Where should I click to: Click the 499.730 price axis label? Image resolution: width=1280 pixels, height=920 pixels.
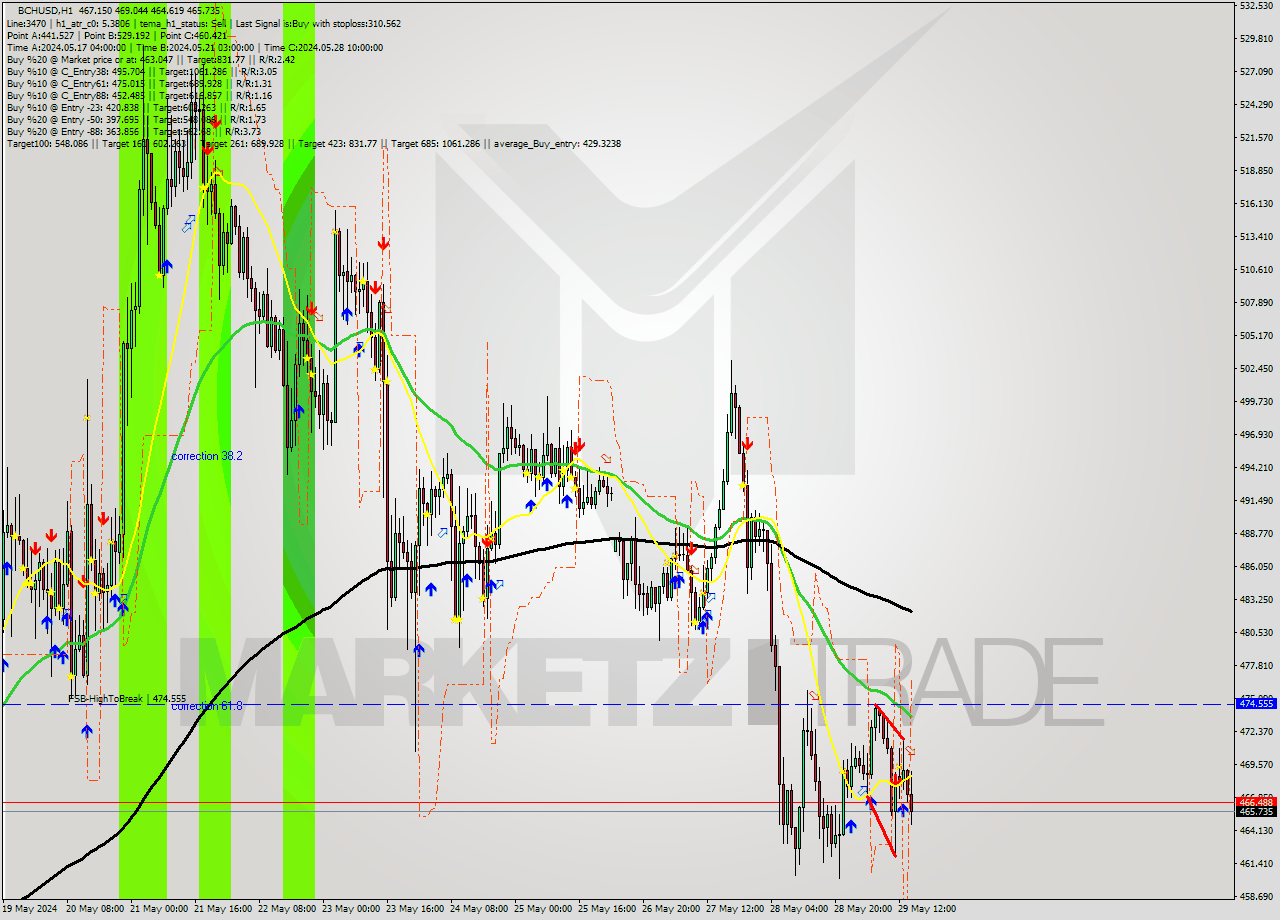(1255, 402)
